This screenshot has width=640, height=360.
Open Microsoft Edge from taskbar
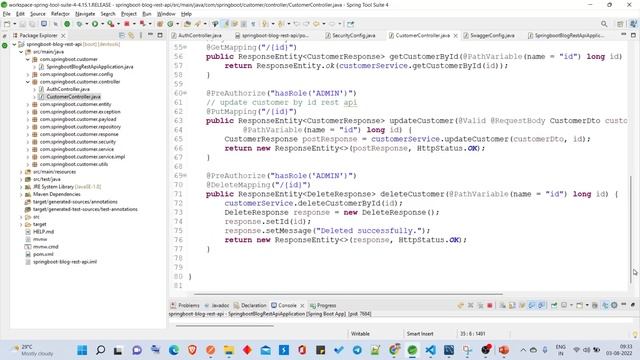click(174, 350)
